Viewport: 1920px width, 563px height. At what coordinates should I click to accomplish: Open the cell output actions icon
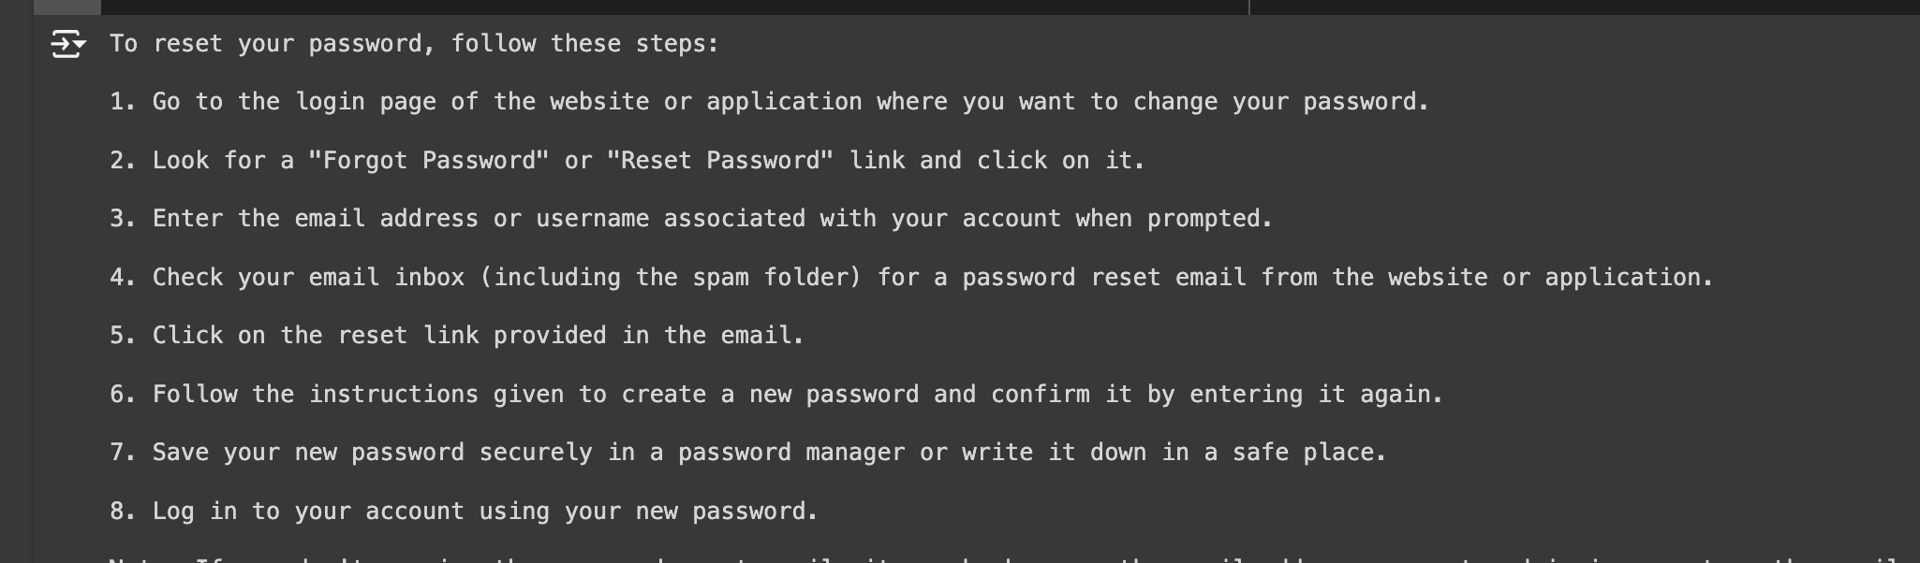pos(68,44)
